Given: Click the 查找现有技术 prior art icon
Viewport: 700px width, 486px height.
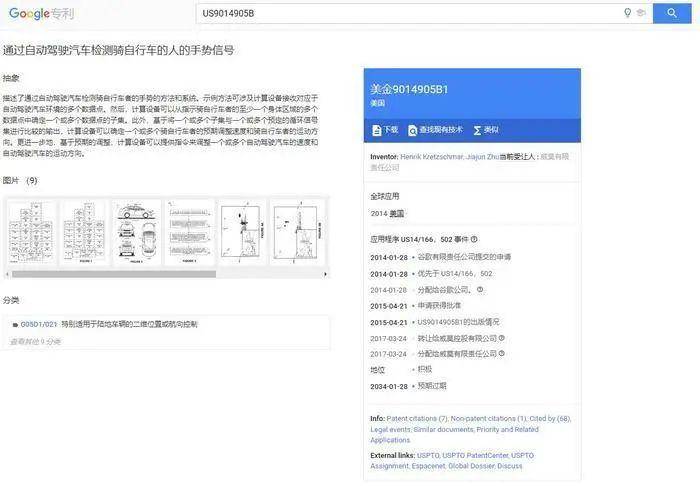Looking at the screenshot, I should coord(412,130).
